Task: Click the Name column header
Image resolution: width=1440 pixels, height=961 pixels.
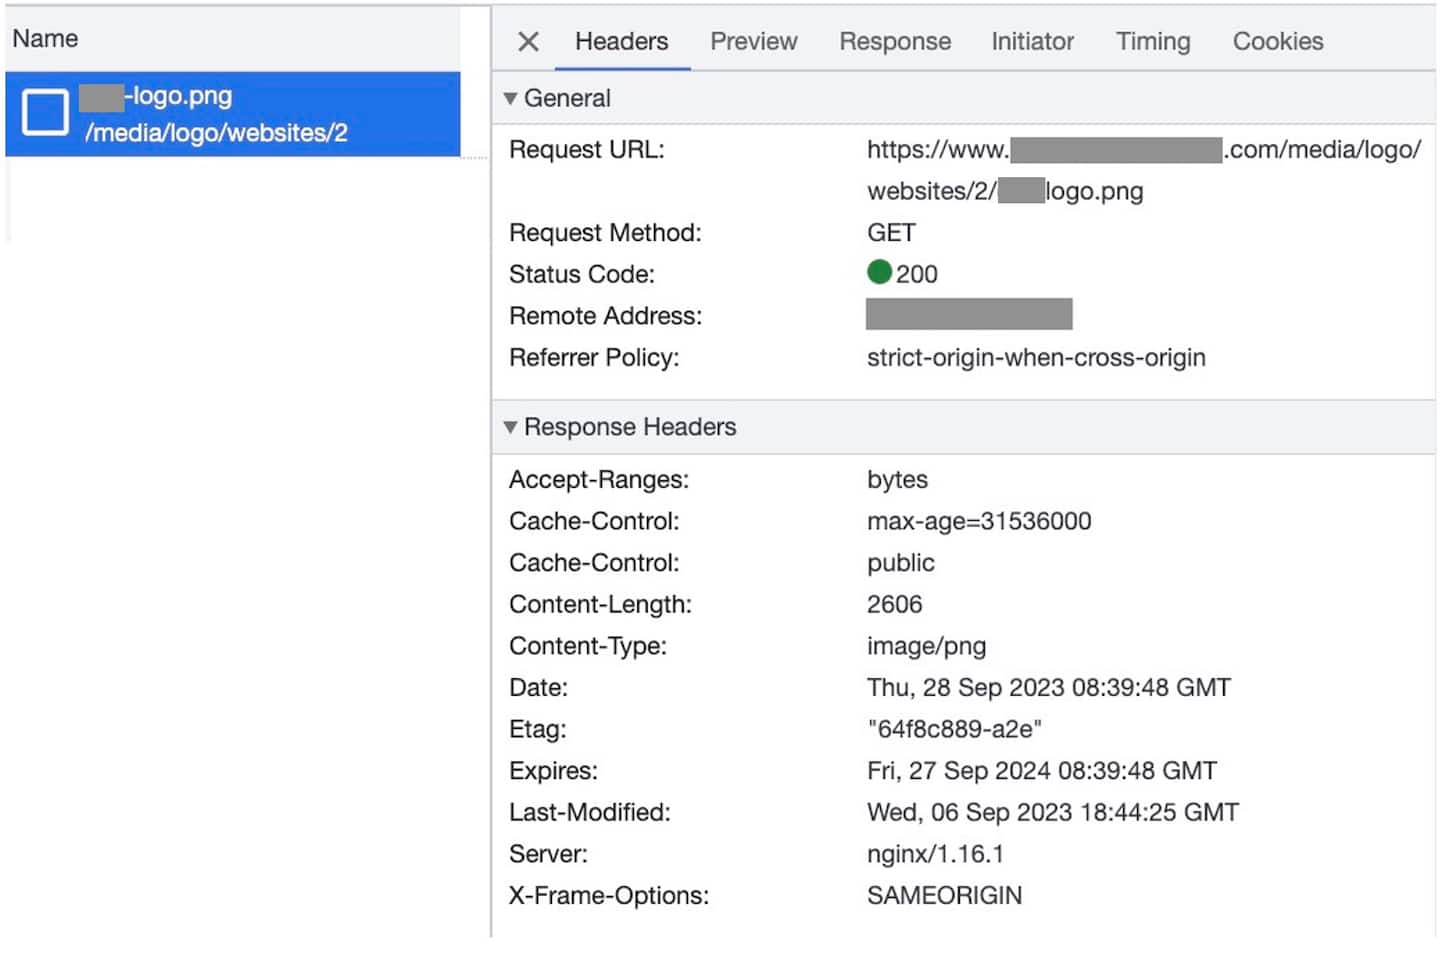Action: (x=46, y=39)
